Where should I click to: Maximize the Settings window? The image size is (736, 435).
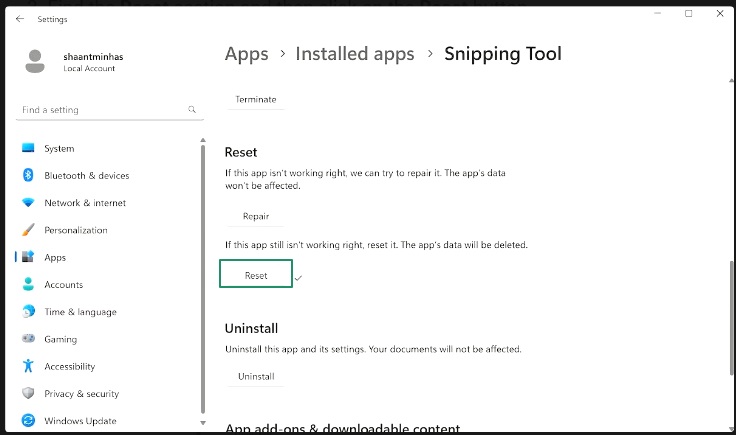point(689,14)
